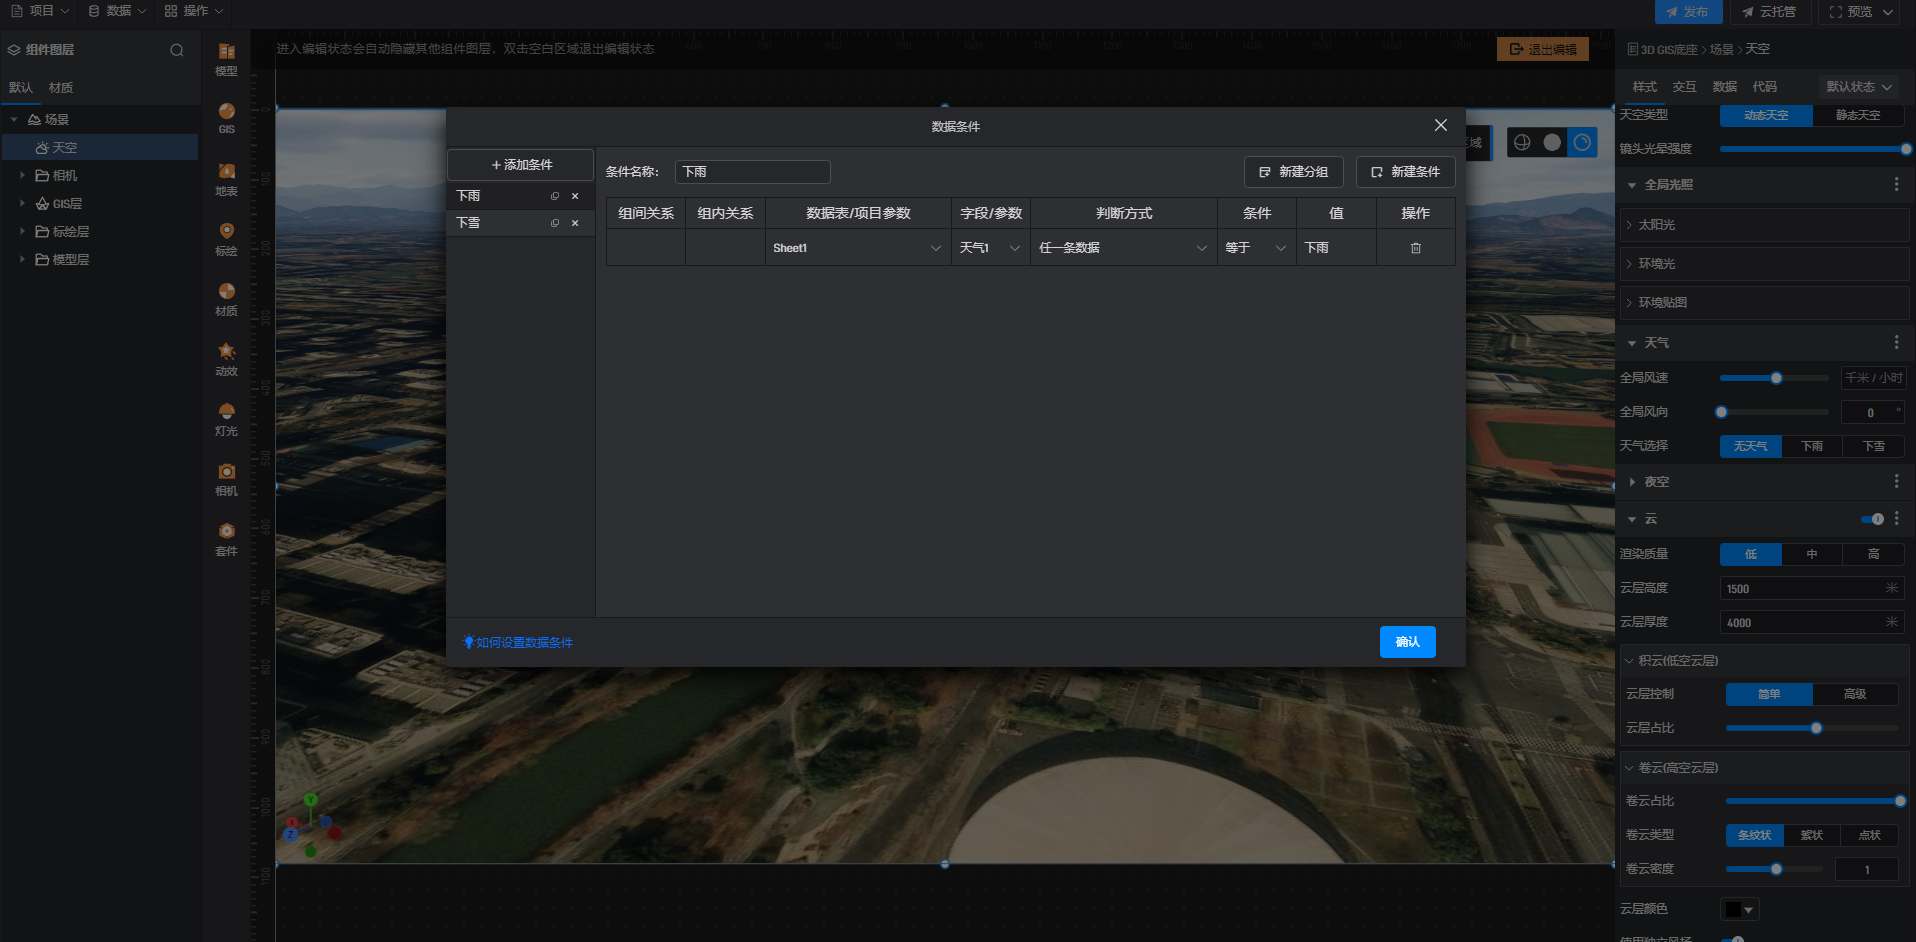Open the 天气1 field dropdown

pos(990,248)
